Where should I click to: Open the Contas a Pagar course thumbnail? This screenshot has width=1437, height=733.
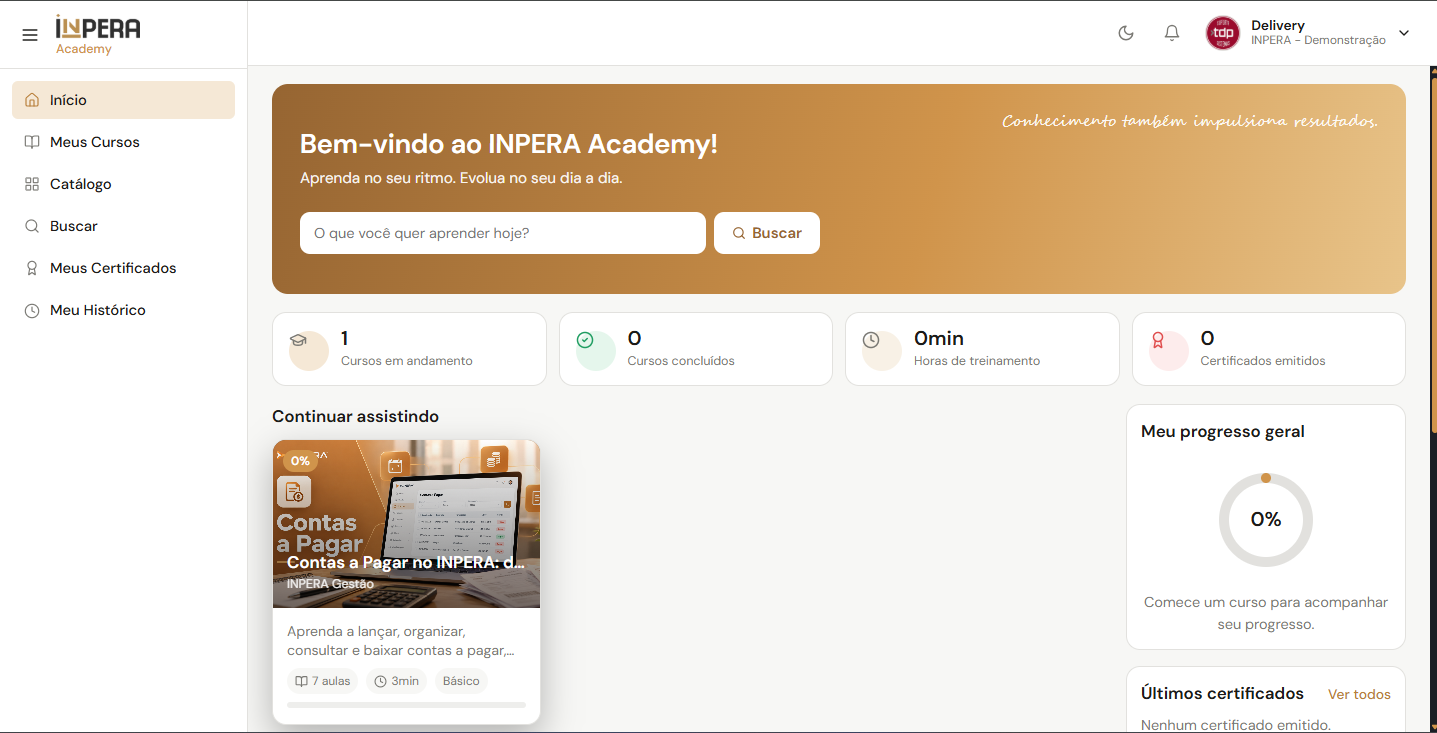(406, 524)
